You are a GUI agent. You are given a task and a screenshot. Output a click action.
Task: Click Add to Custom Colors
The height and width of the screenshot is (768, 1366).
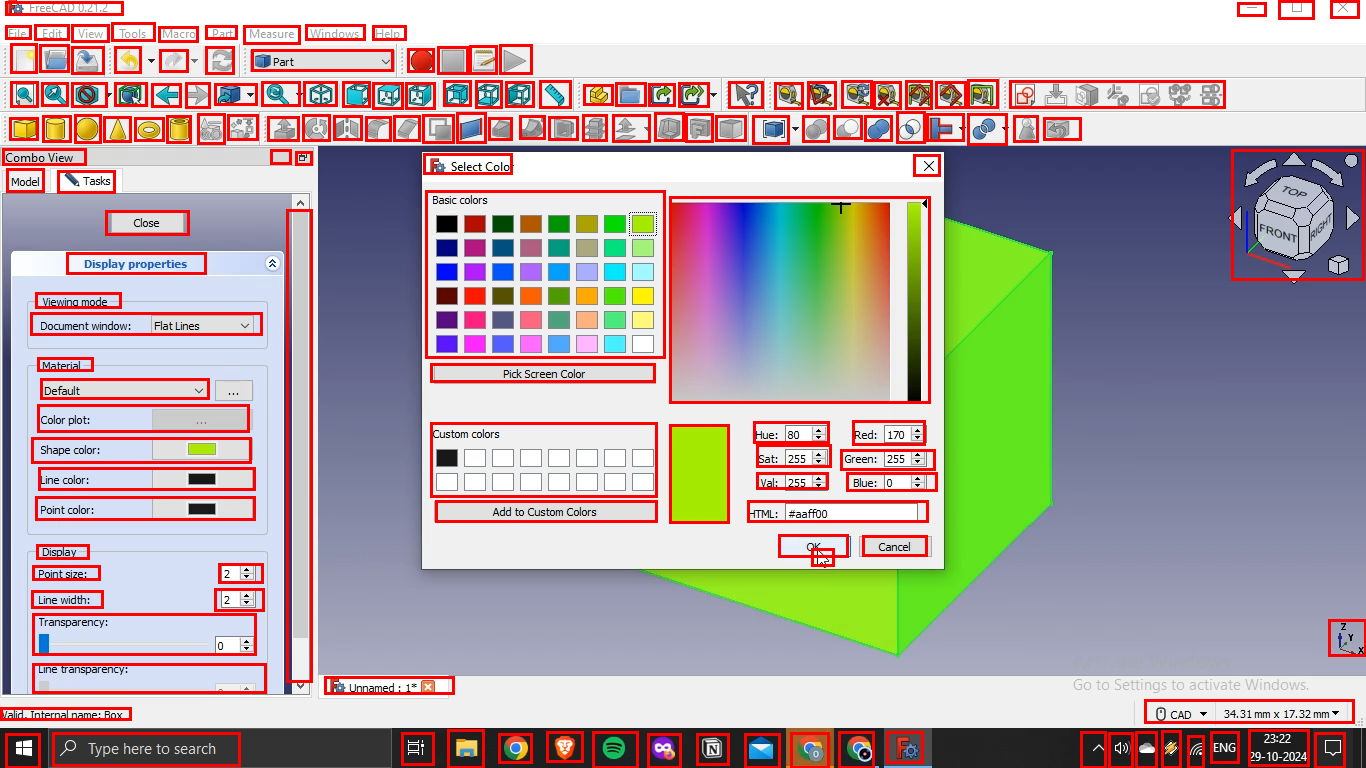pos(545,511)
